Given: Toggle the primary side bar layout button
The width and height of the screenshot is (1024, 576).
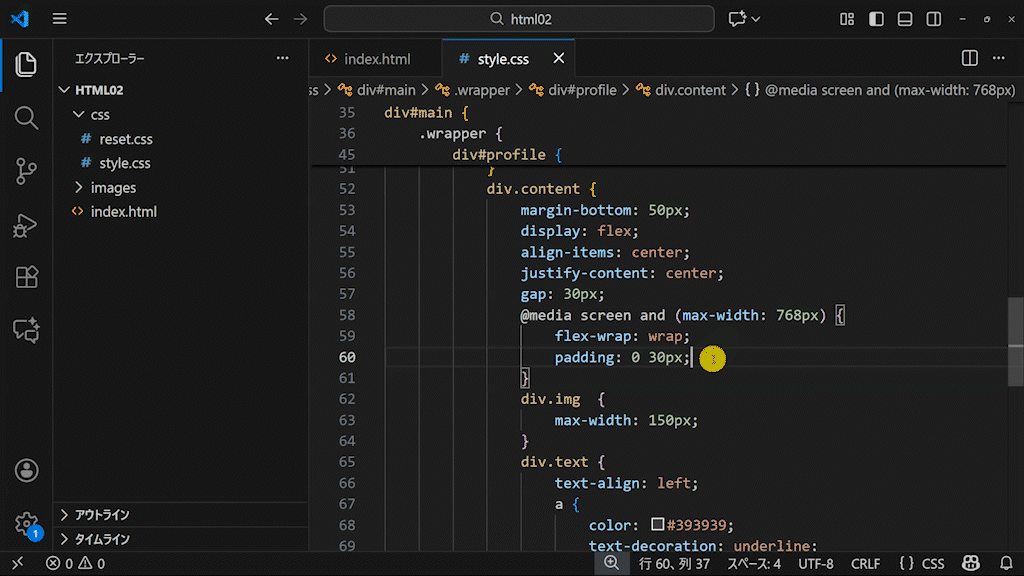Looking at the screenshot, I should [876, 19].
